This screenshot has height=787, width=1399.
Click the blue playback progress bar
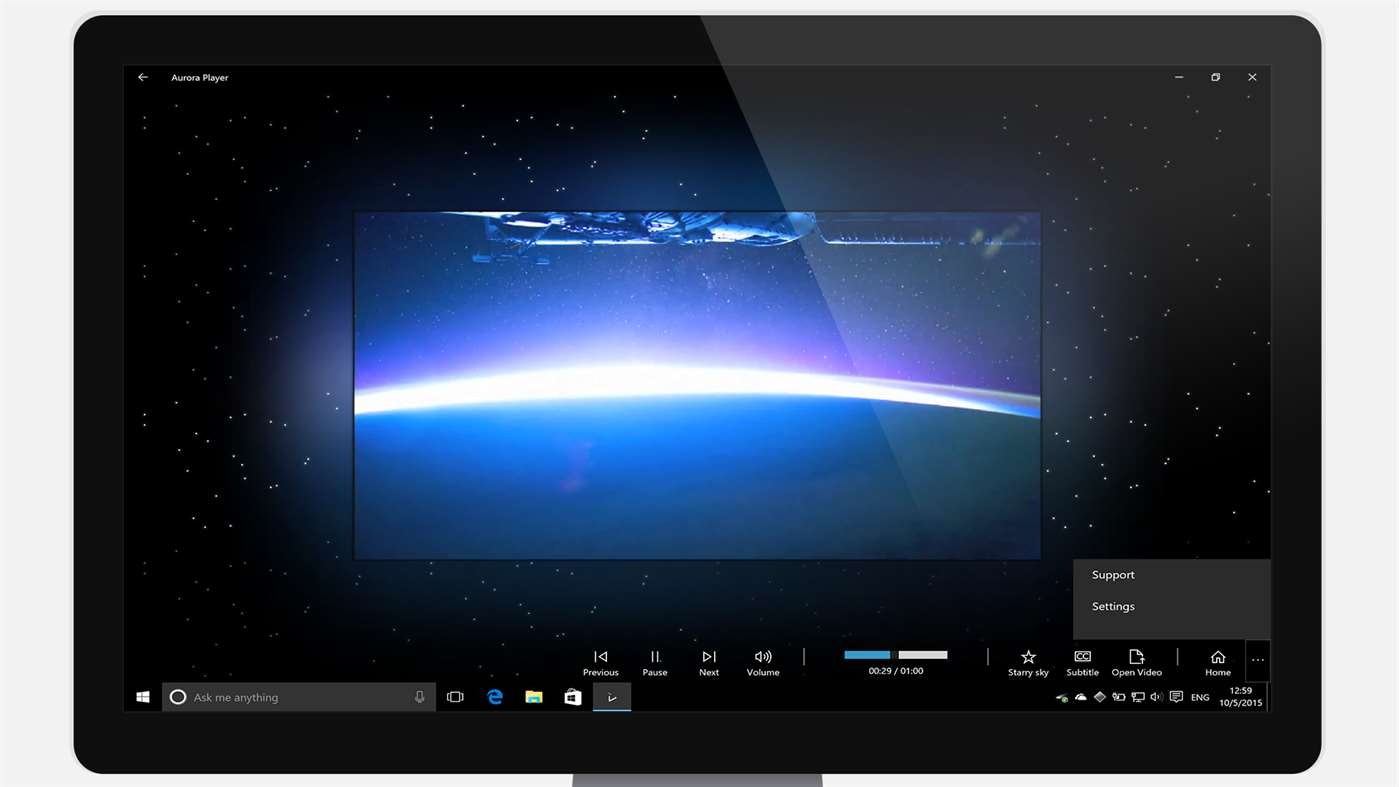867,655
